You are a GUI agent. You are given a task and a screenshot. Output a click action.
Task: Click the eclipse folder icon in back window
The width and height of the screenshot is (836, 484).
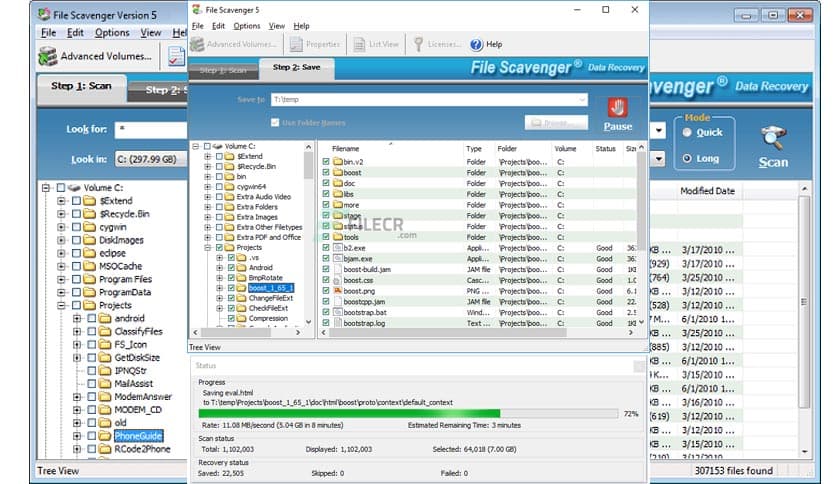click(90, 253)
